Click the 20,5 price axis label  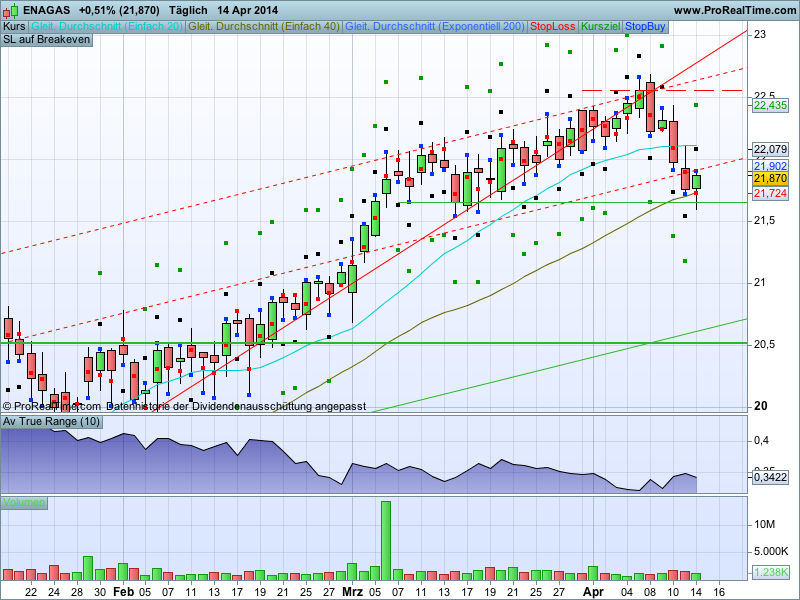click(x=764, y=345)
